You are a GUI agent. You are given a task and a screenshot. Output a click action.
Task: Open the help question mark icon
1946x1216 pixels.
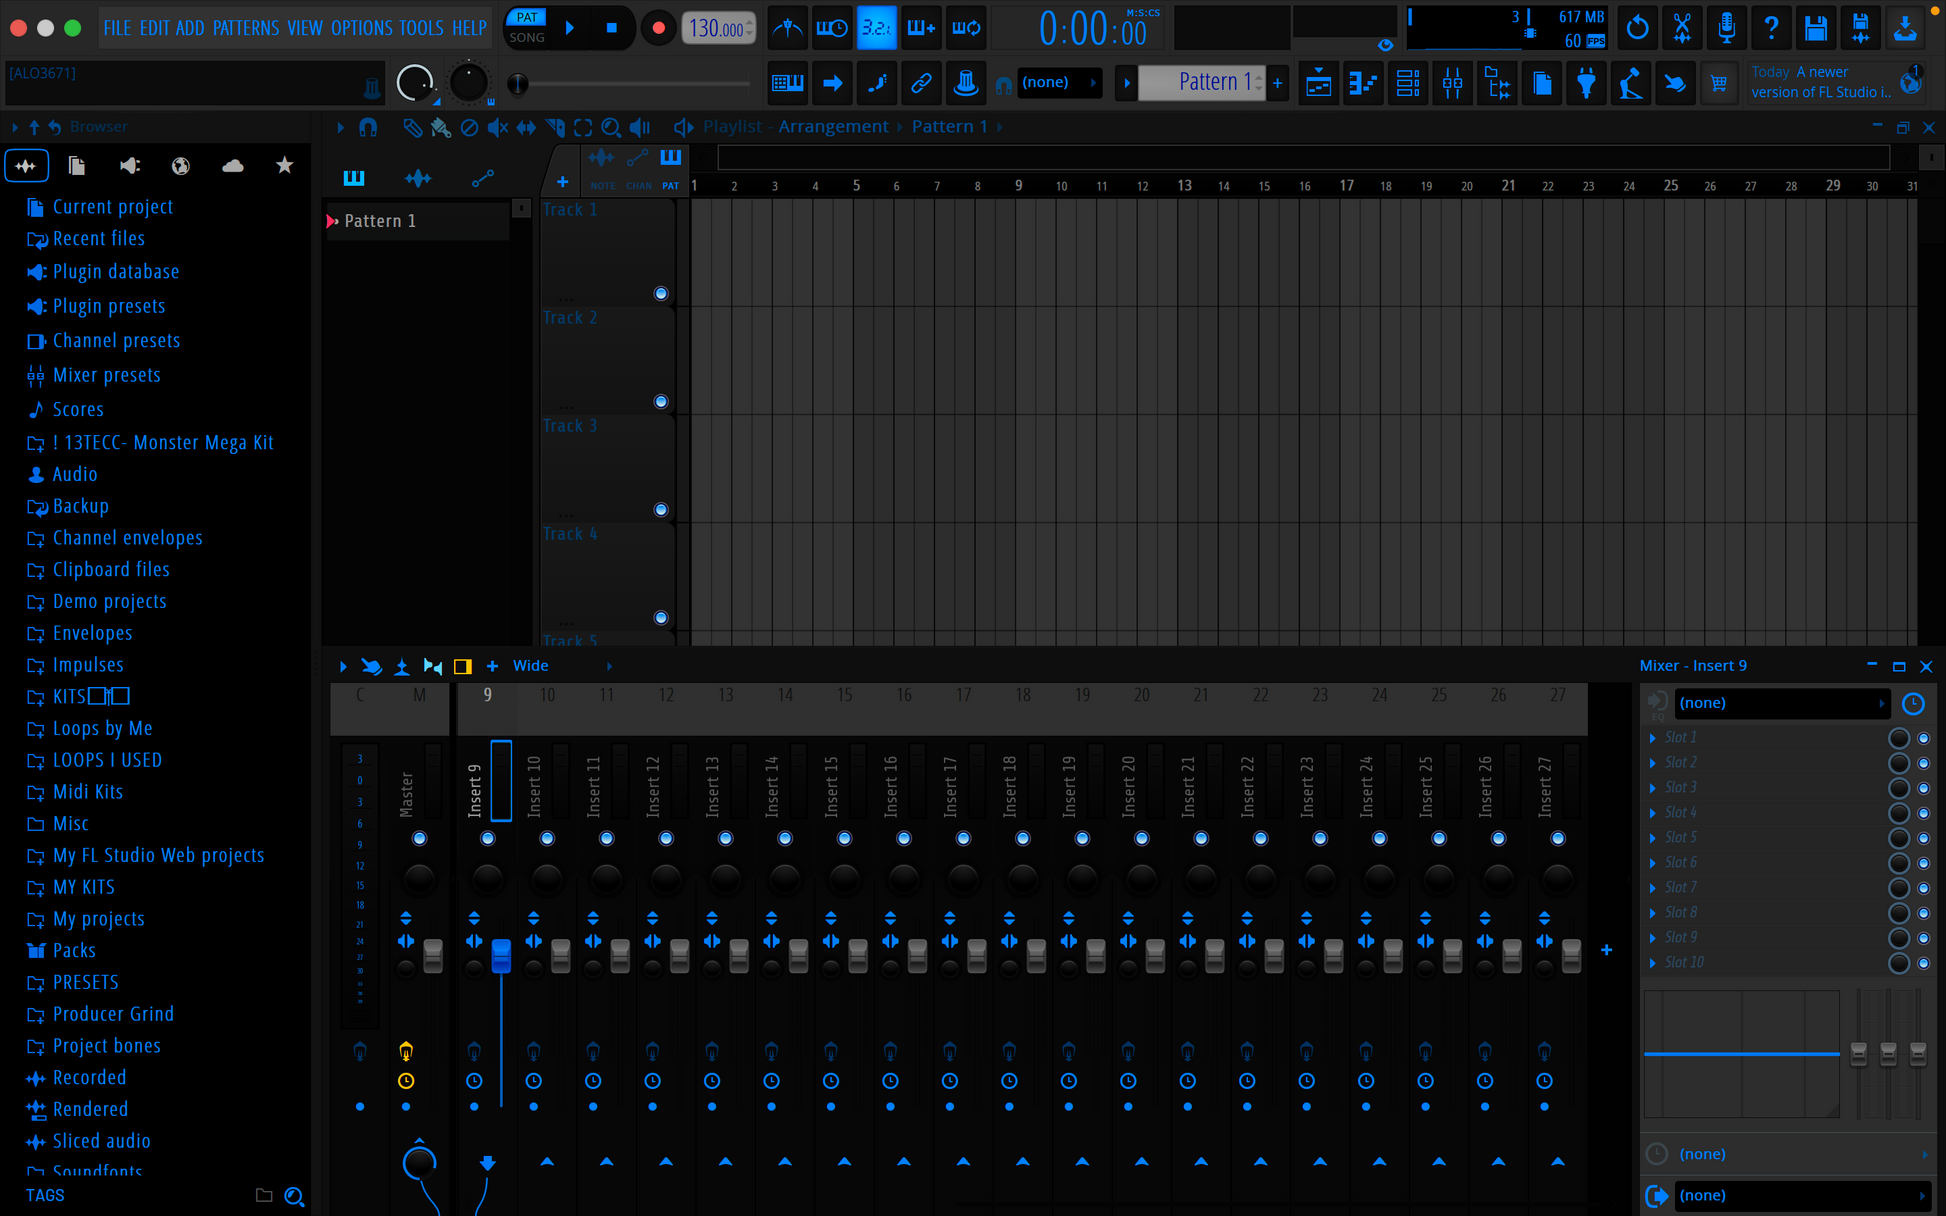1771,28
